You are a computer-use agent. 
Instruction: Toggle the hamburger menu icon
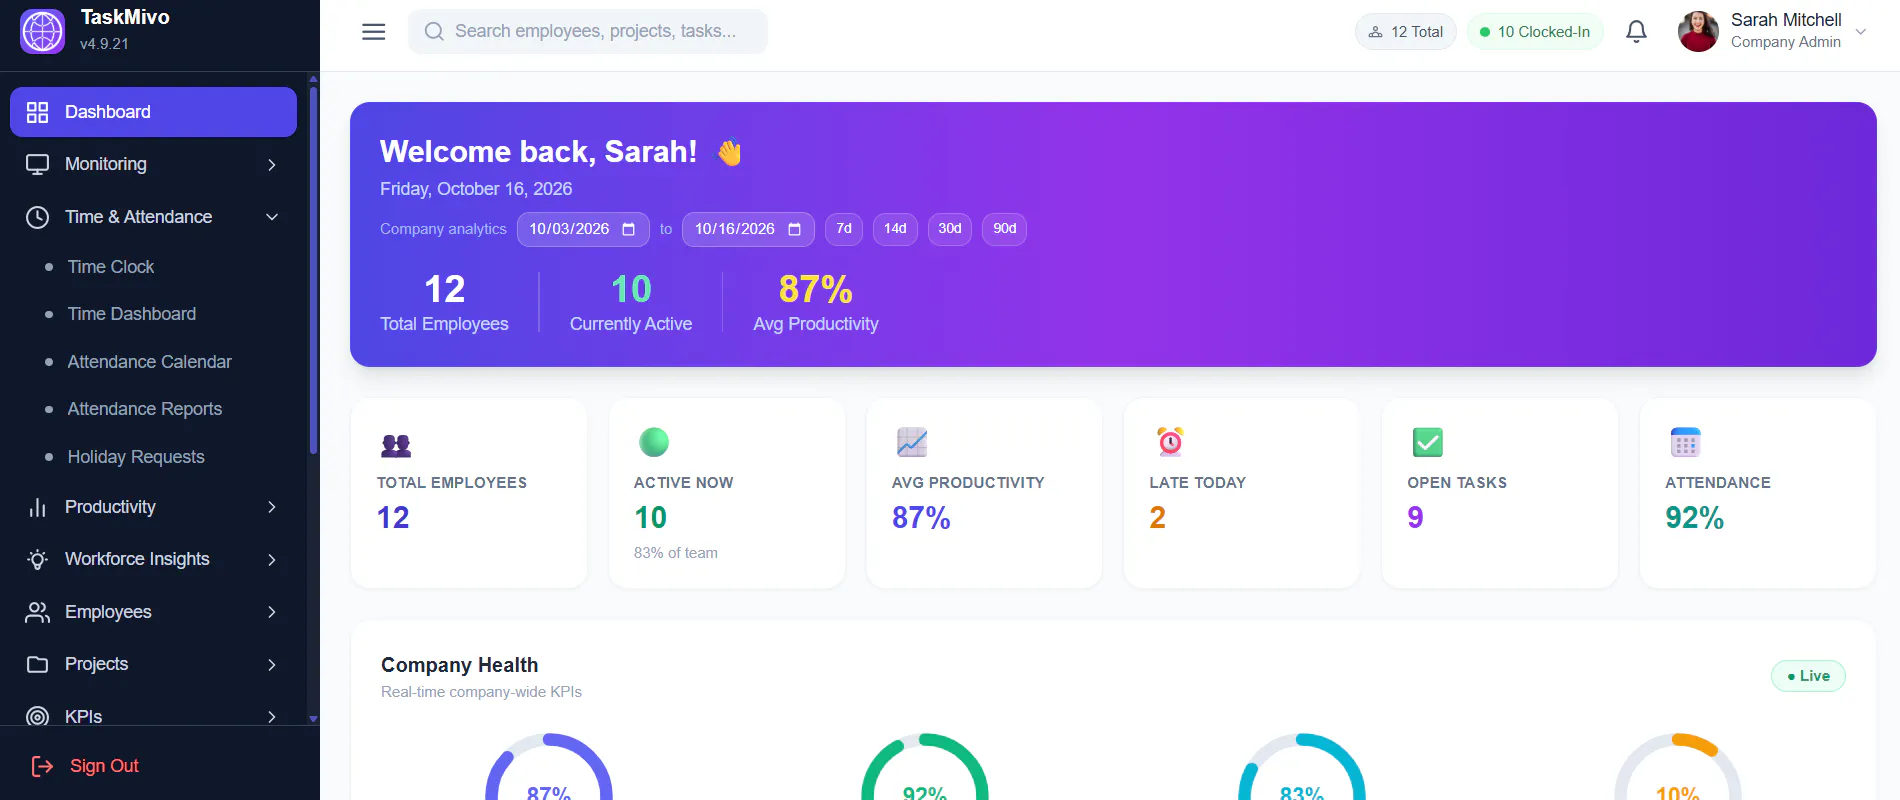pos(374,32)
